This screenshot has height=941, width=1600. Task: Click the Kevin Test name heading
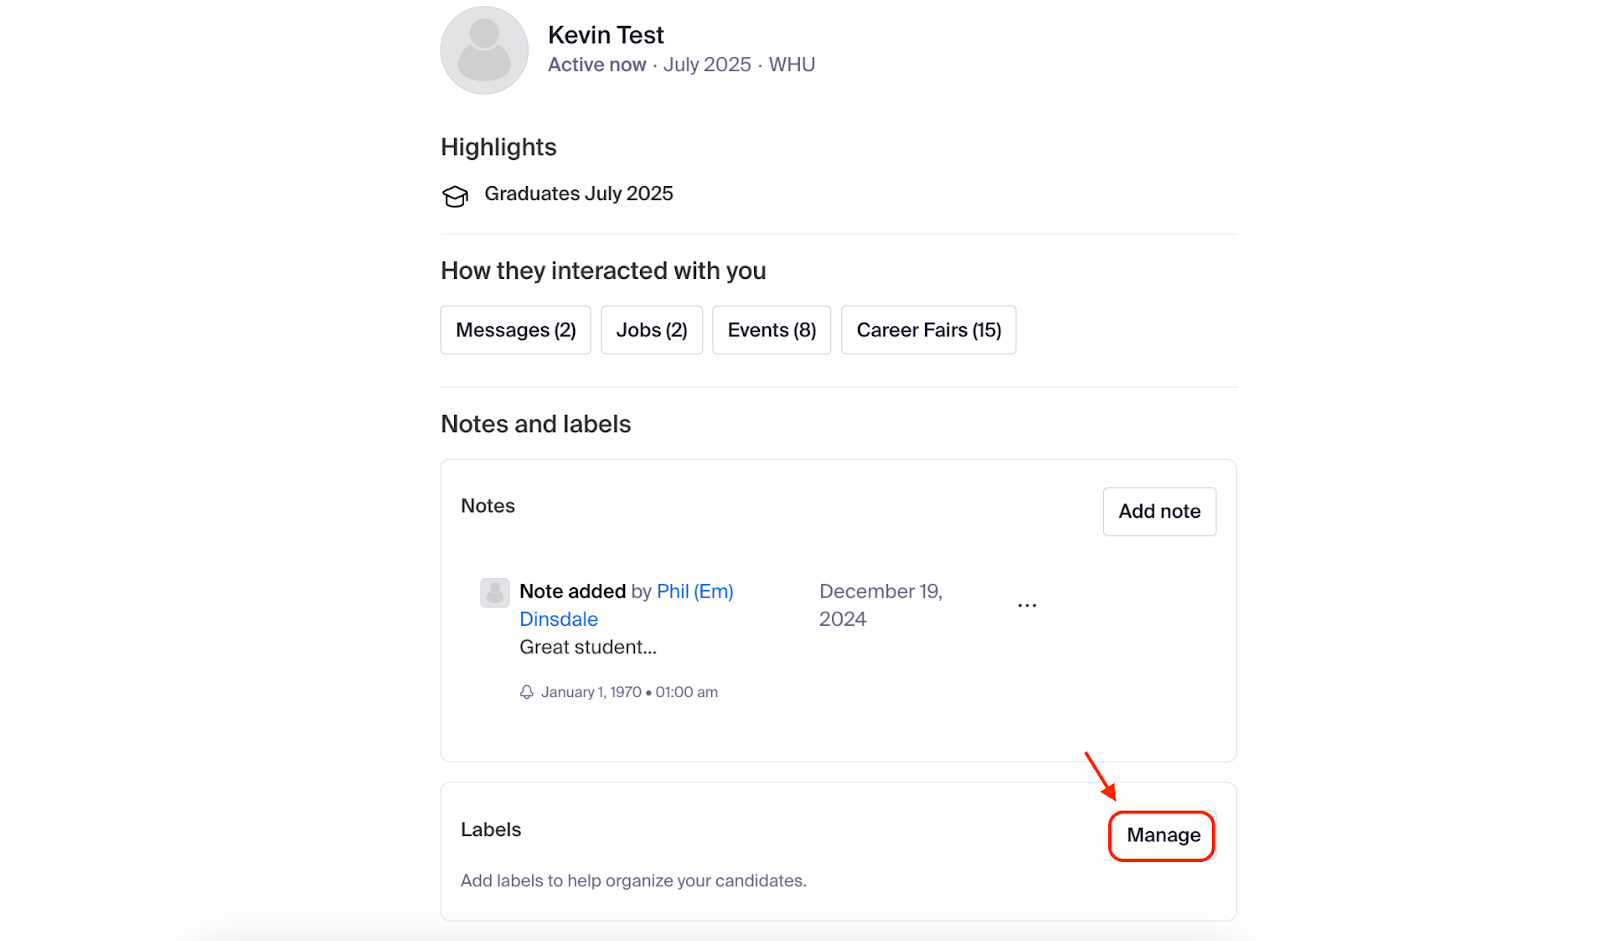605,35
